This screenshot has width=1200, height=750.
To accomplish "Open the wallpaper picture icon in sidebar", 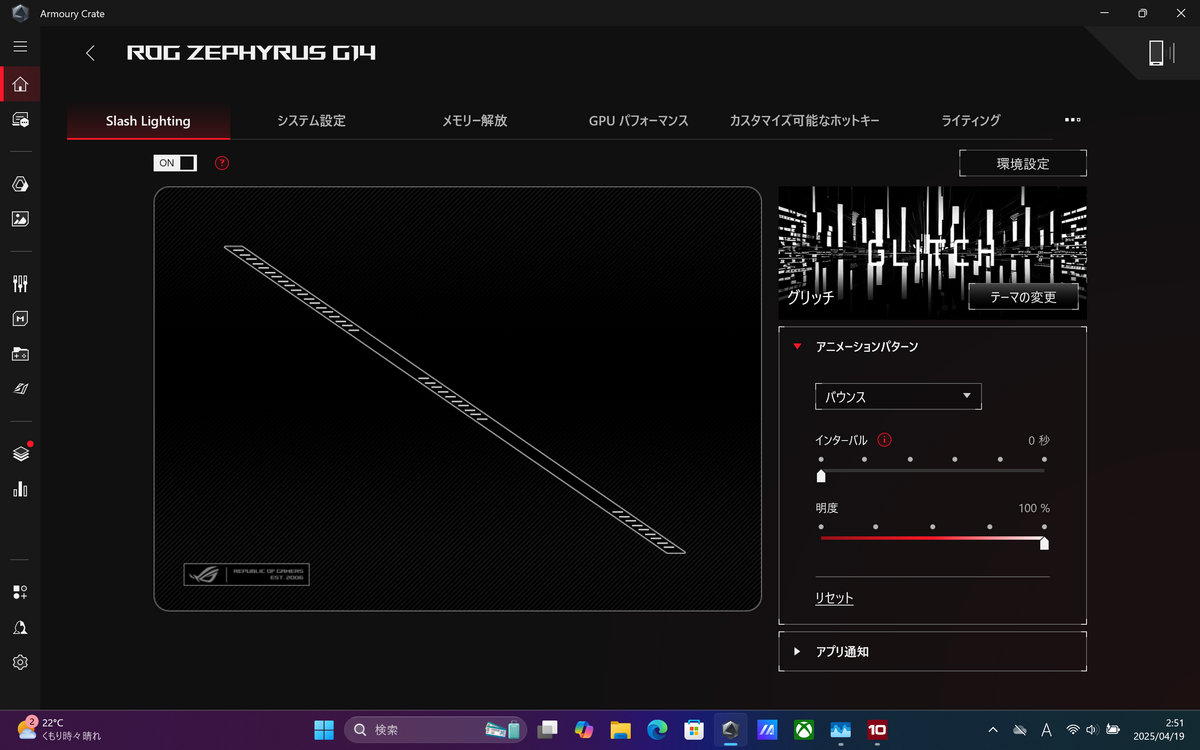I will click(x=20, y=218).
